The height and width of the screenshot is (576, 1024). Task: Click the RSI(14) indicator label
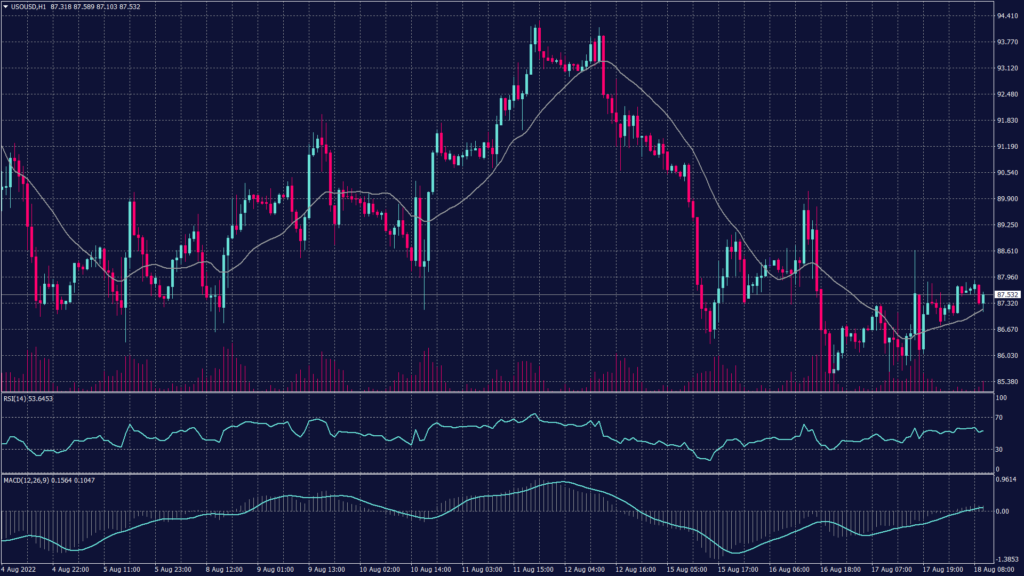pos(15,398)
